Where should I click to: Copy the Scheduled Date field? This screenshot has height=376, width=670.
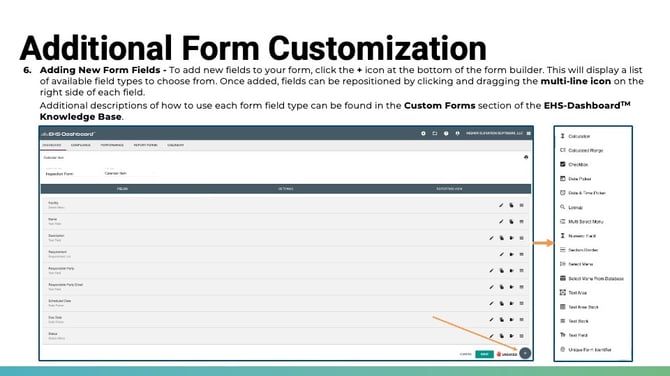click(x=502, y=303)
